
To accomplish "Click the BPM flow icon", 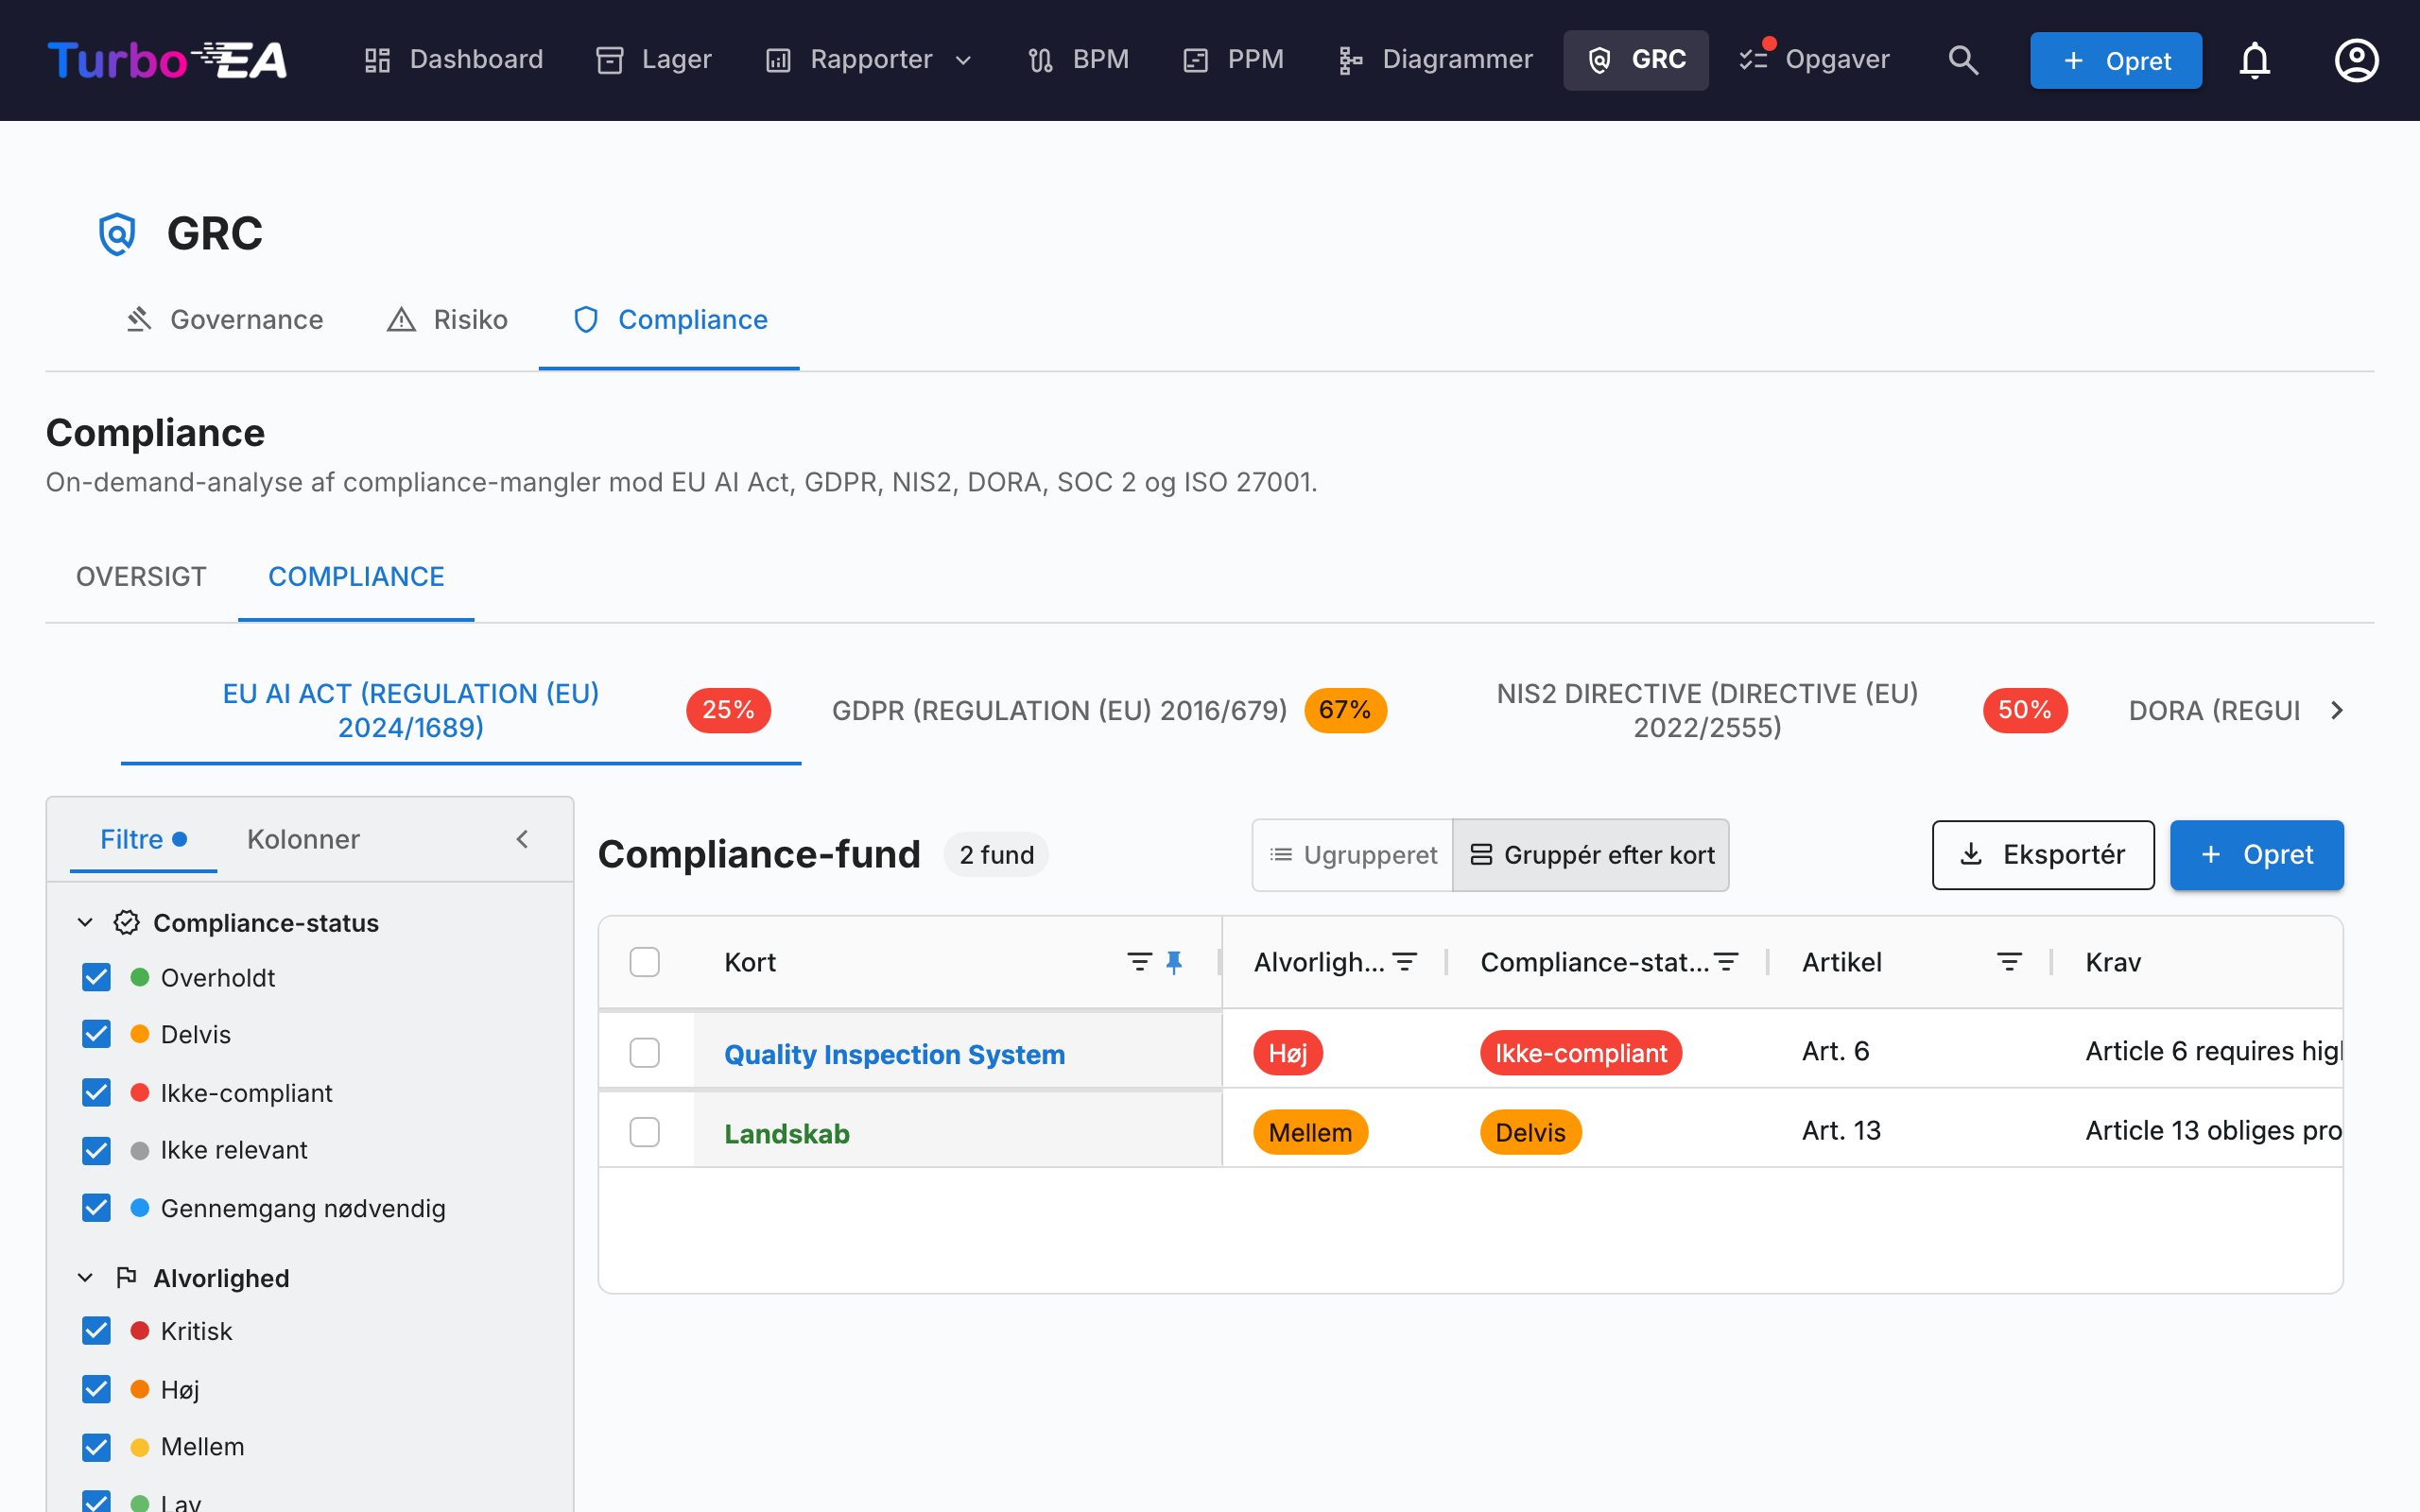I will (x=1040, y=60).
